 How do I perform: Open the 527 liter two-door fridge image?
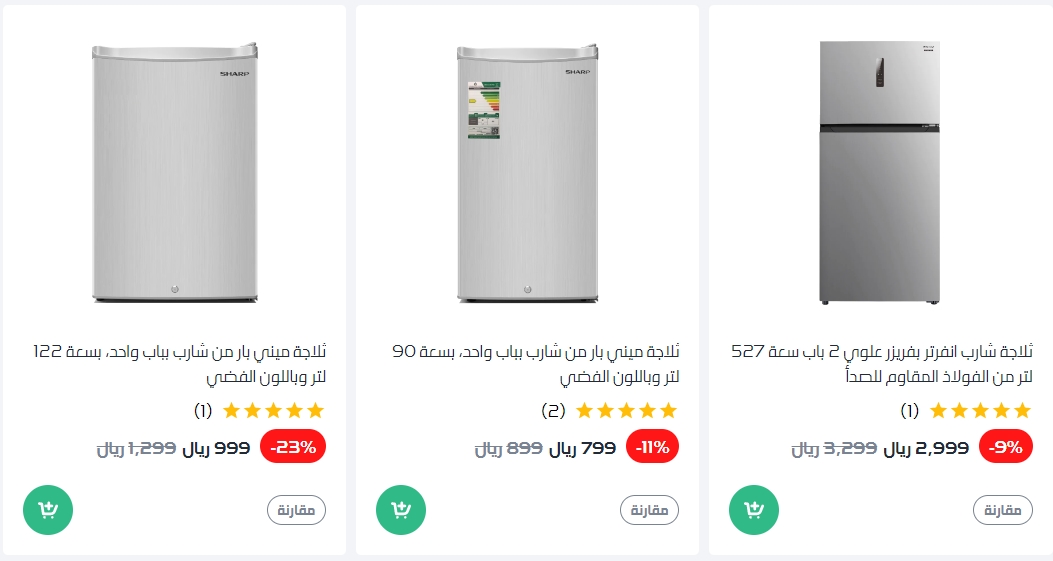point(880,173)
